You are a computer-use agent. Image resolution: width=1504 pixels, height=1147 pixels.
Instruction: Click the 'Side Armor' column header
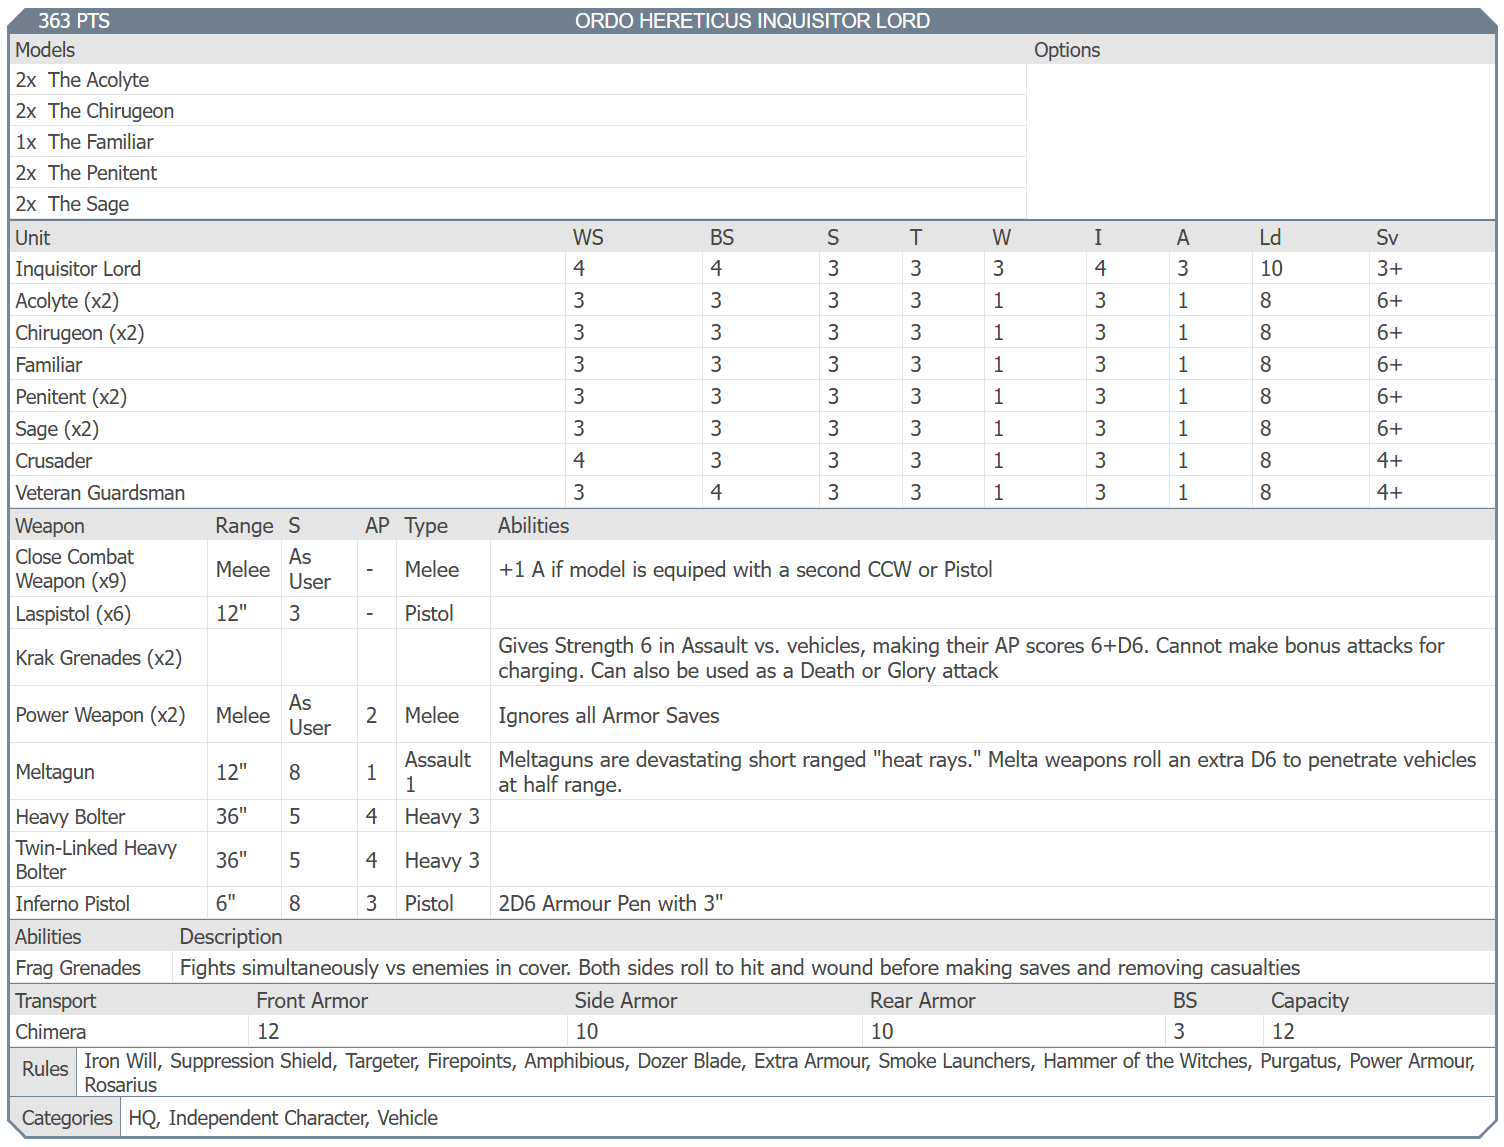tap(626, 1001)
